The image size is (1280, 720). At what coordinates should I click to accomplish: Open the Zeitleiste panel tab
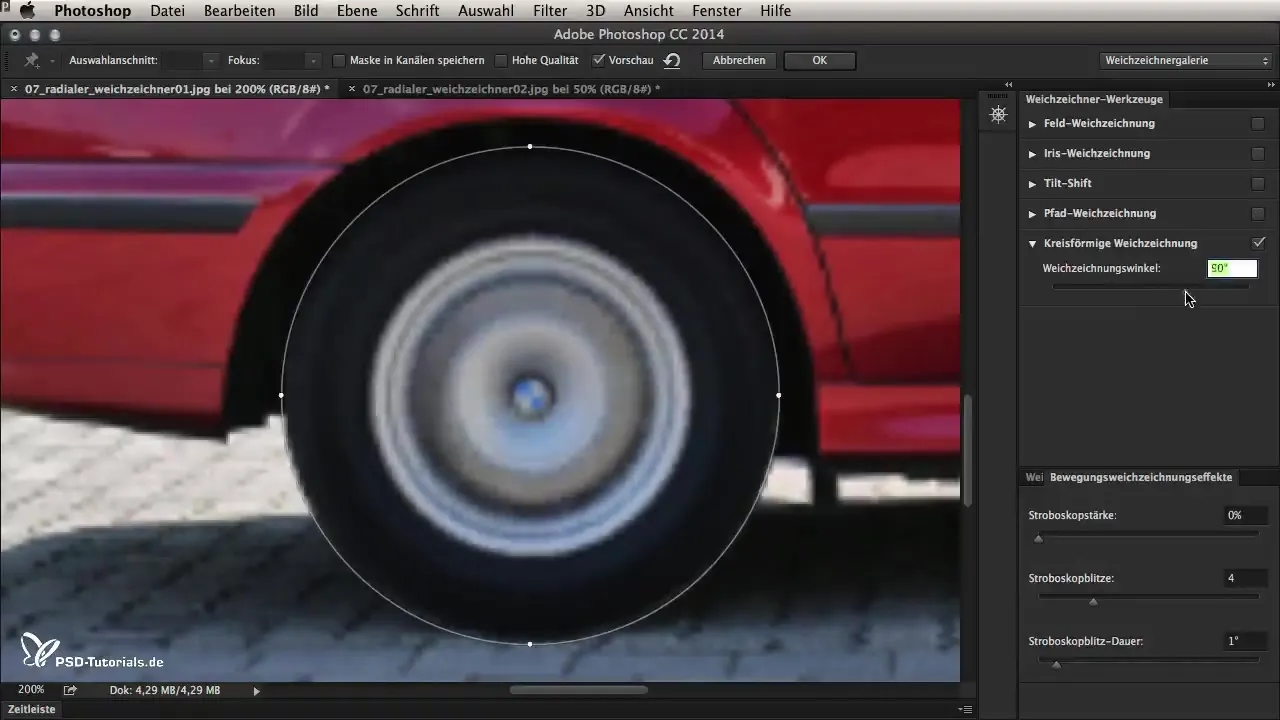31,709
